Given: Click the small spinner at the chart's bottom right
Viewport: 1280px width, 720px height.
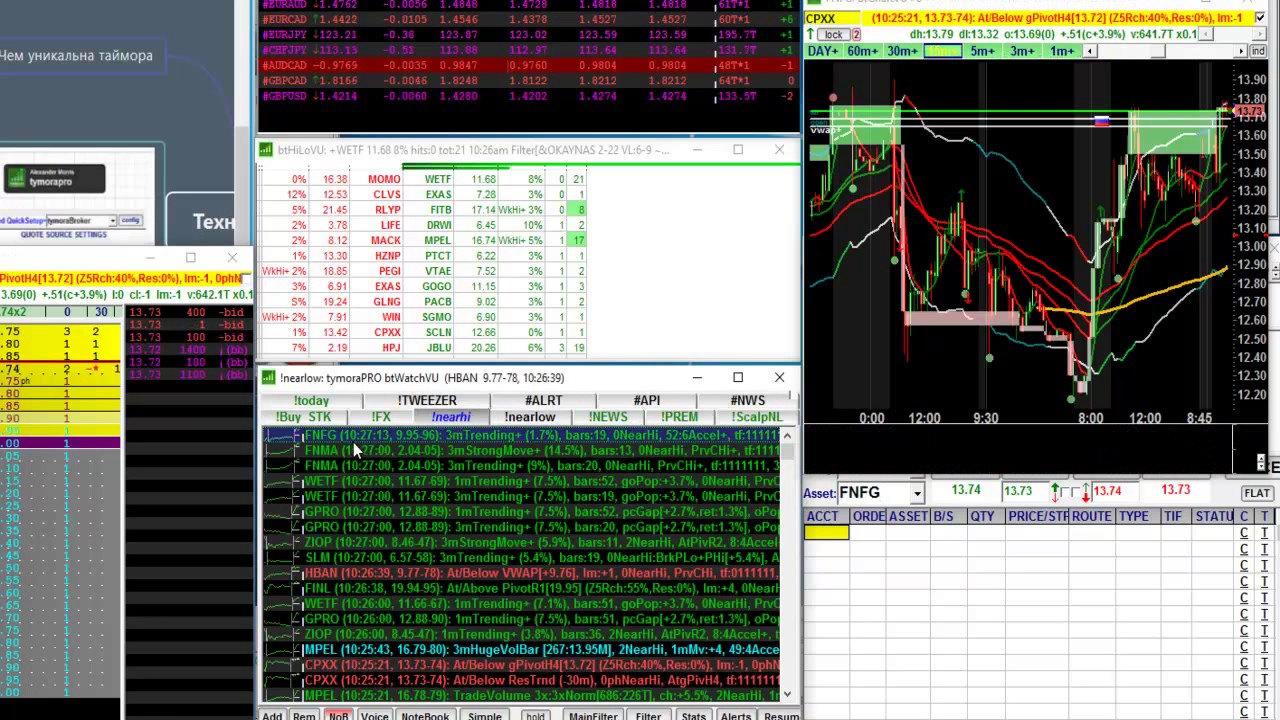Looking at the screenshot, I should pos(1262,462).
